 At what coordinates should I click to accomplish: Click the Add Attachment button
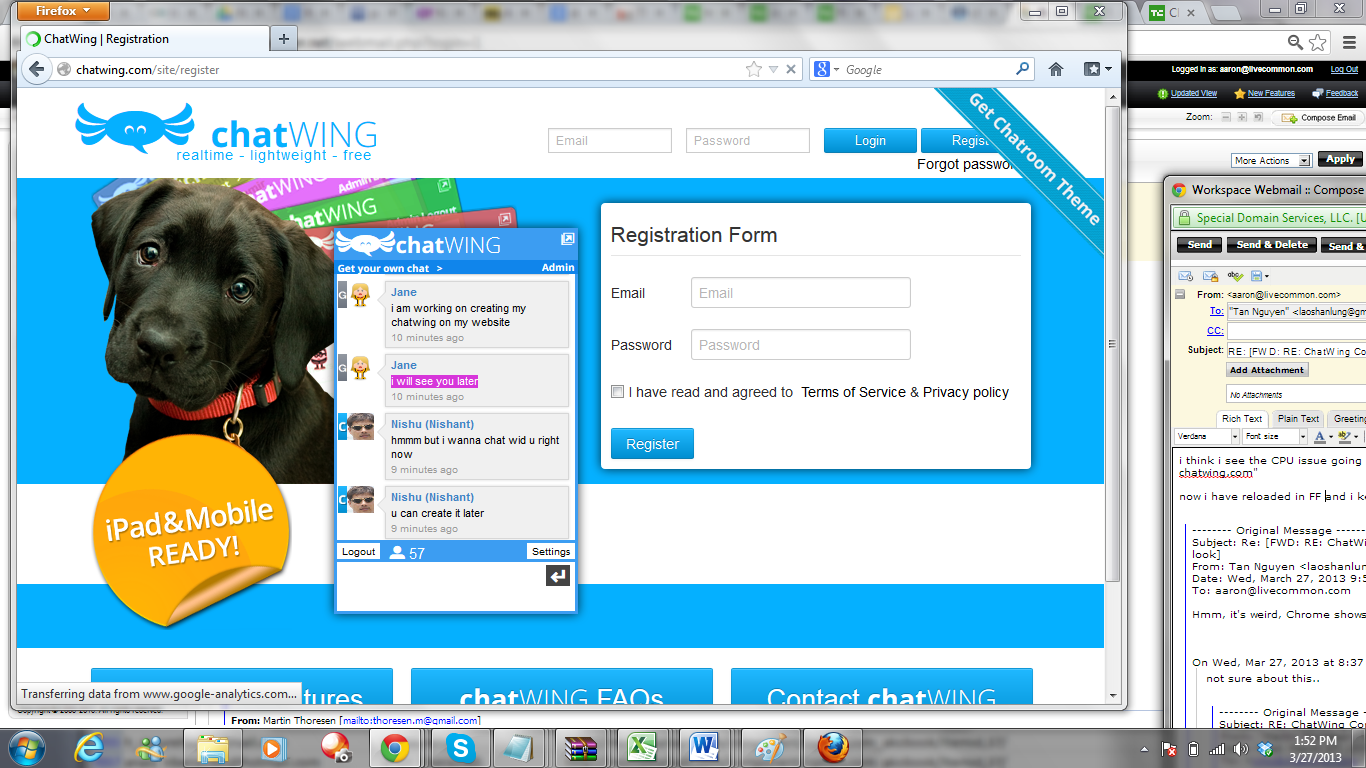coord(1267,370)
